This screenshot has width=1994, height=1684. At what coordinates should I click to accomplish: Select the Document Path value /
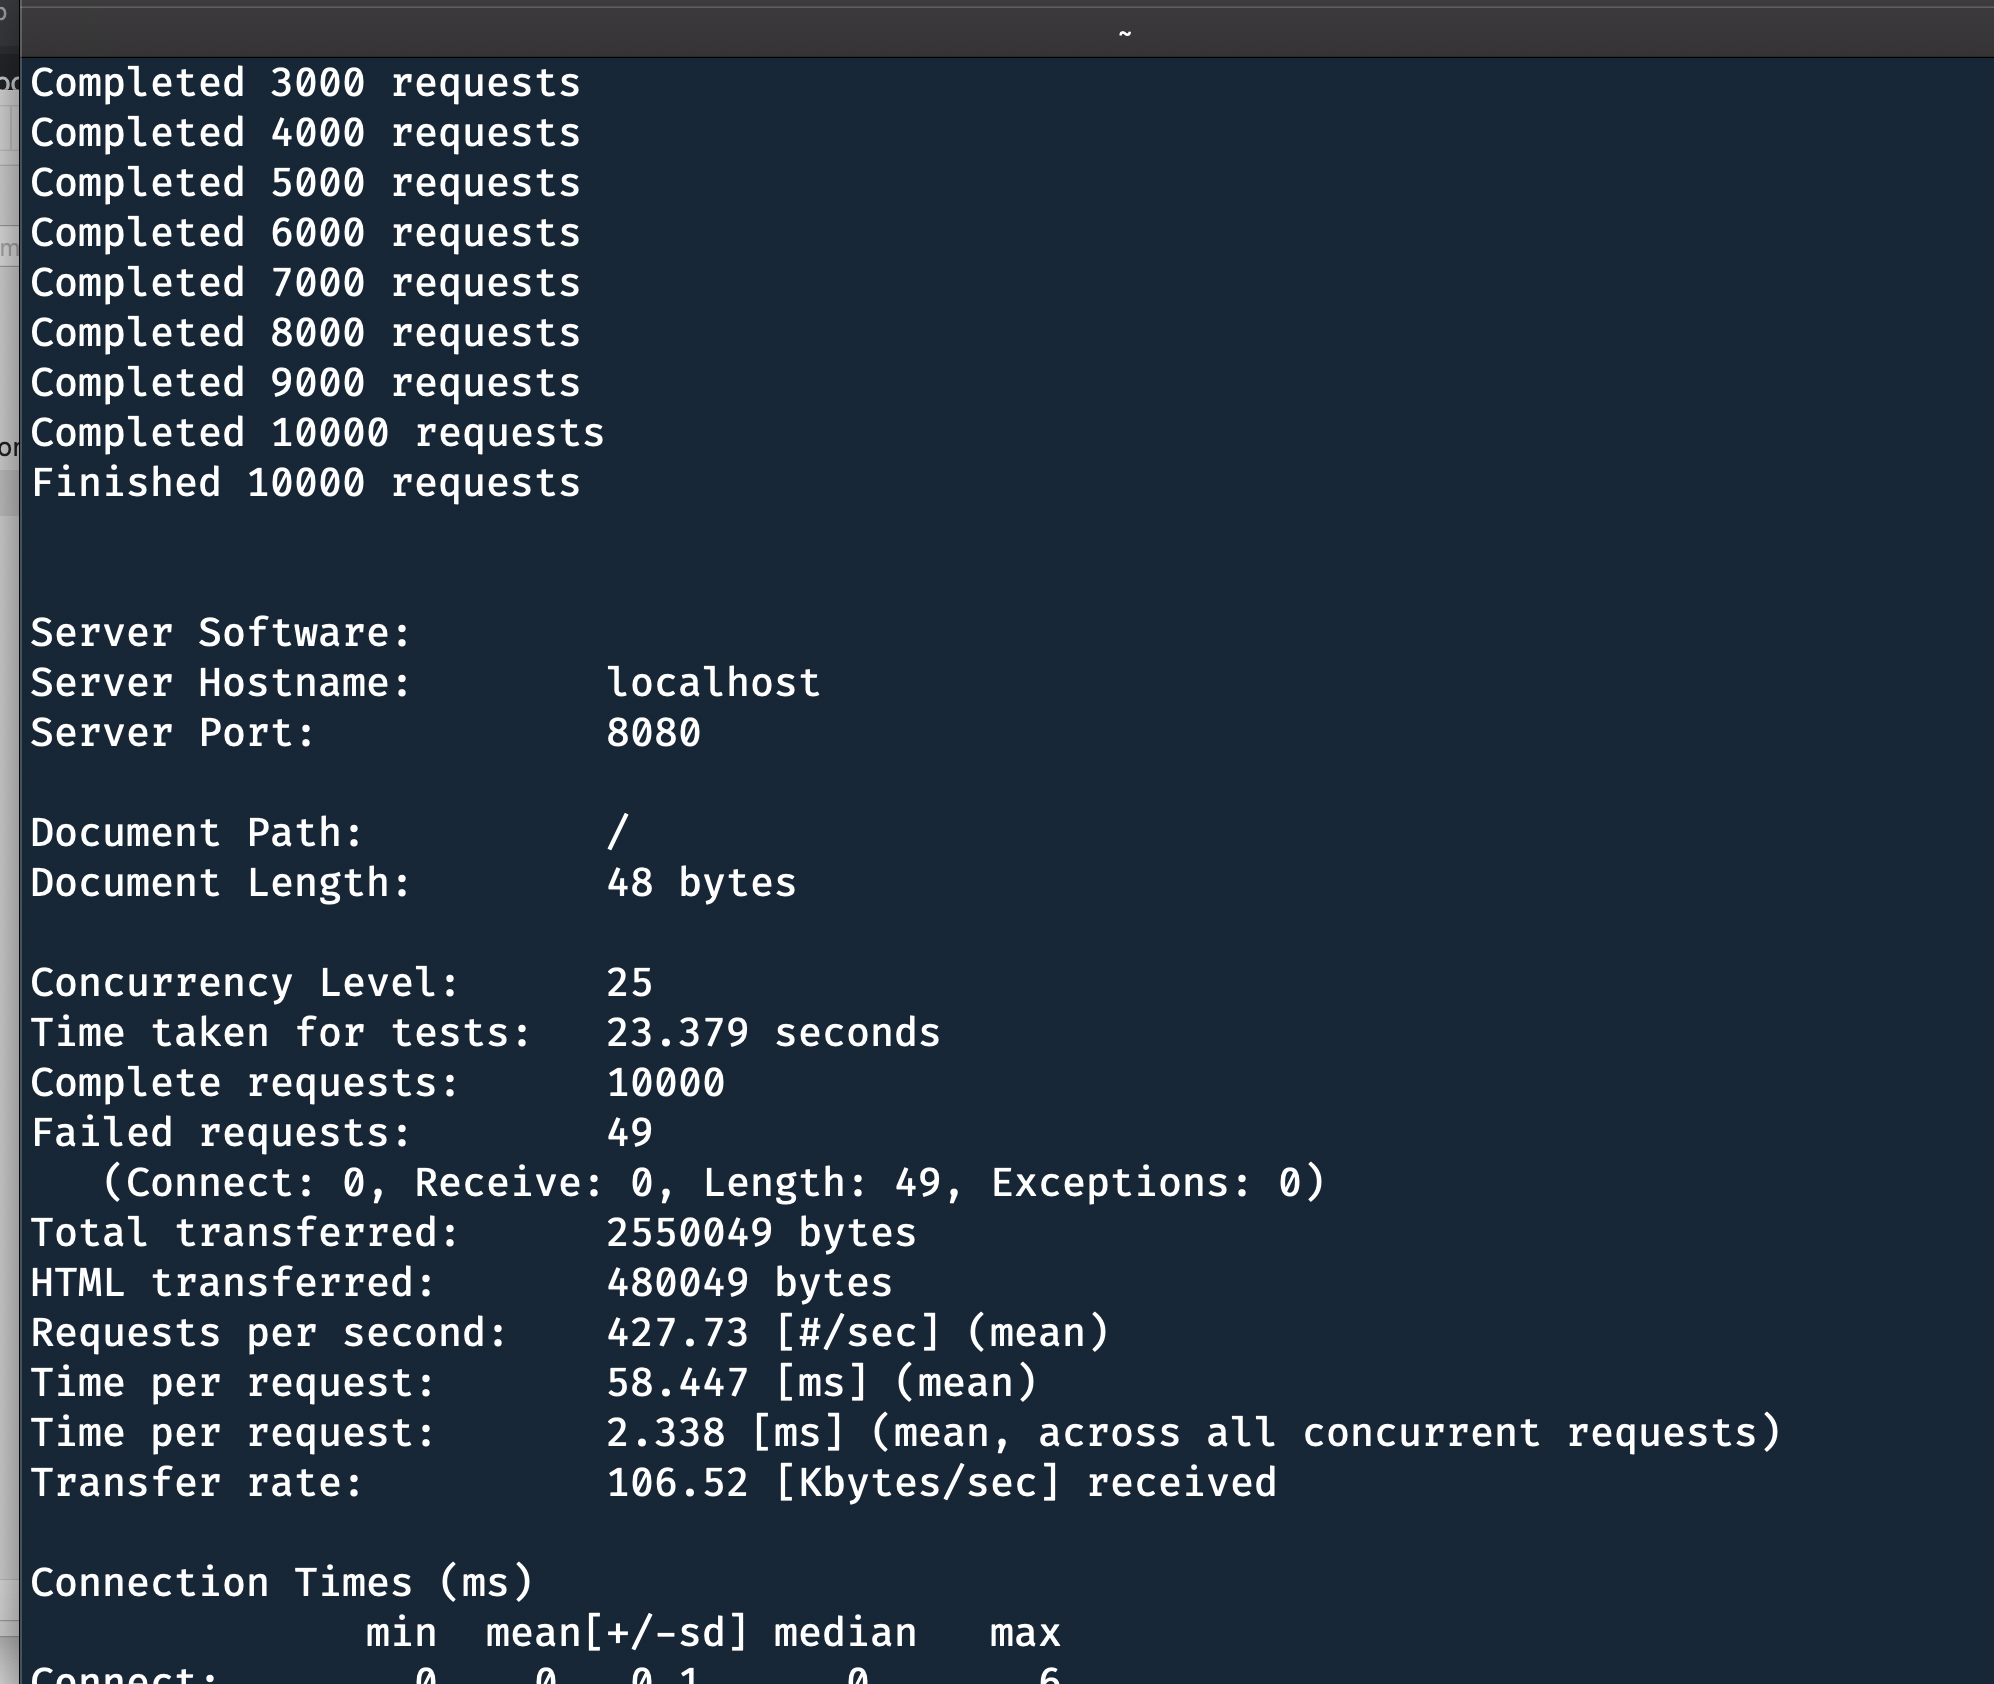click(x=618, y=831)
